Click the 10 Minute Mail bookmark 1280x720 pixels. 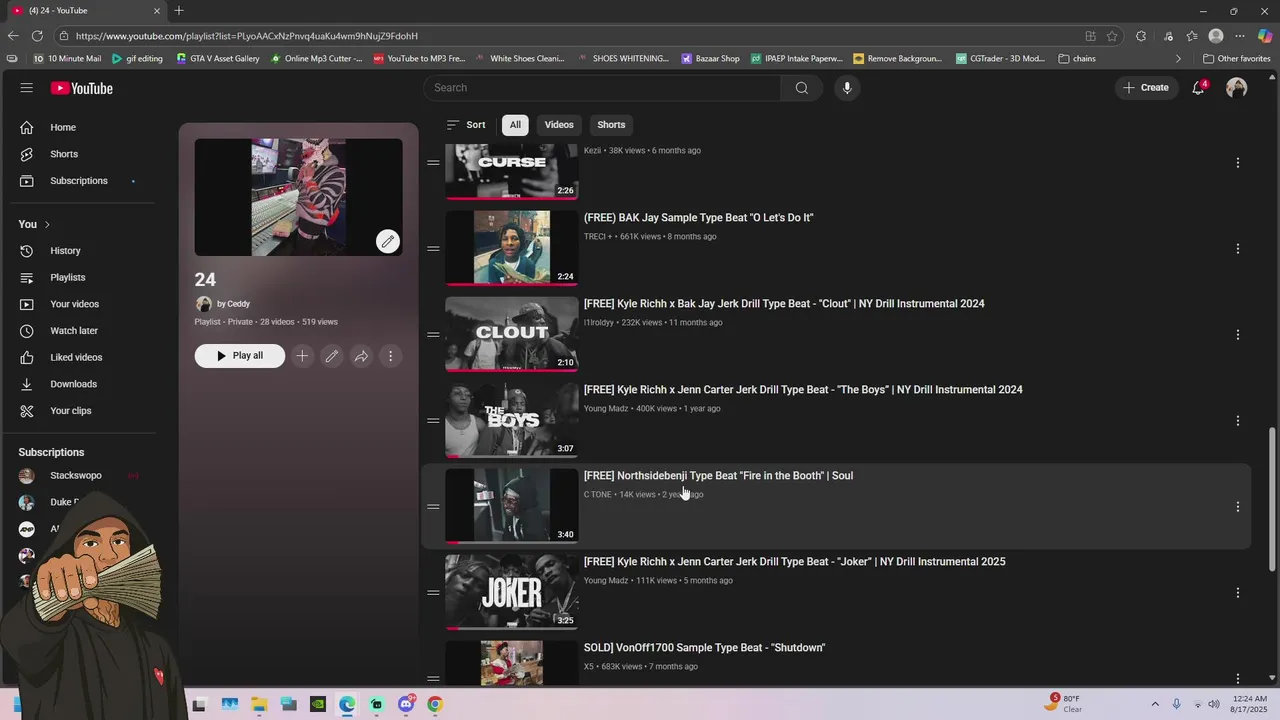(67, 59)
